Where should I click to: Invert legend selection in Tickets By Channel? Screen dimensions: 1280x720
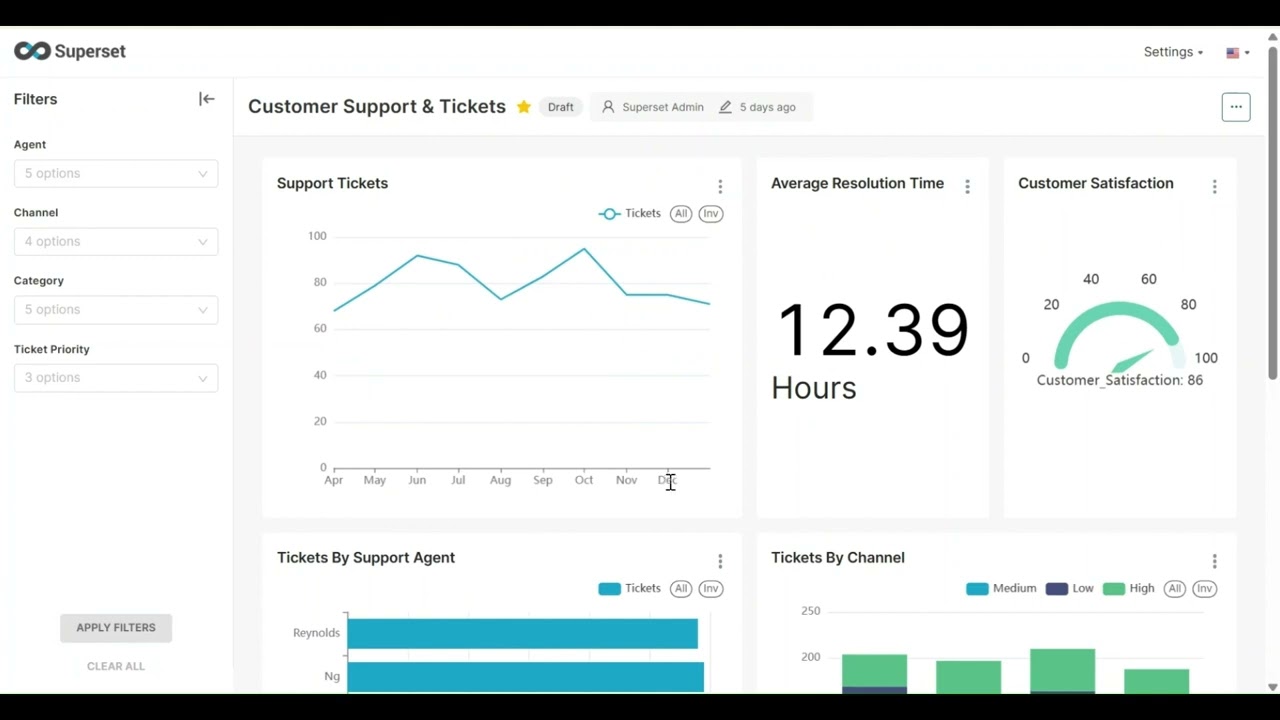1204,588
